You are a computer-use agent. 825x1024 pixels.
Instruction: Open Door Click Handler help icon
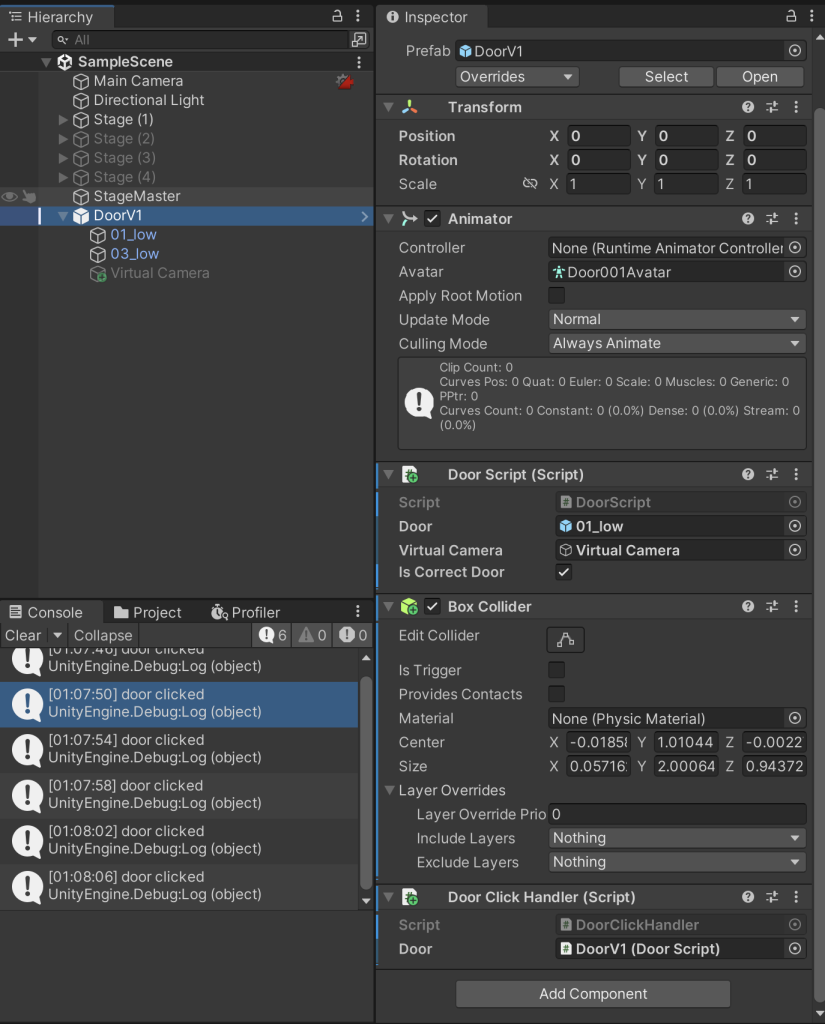pyautogui.click(x=748, y=897)
